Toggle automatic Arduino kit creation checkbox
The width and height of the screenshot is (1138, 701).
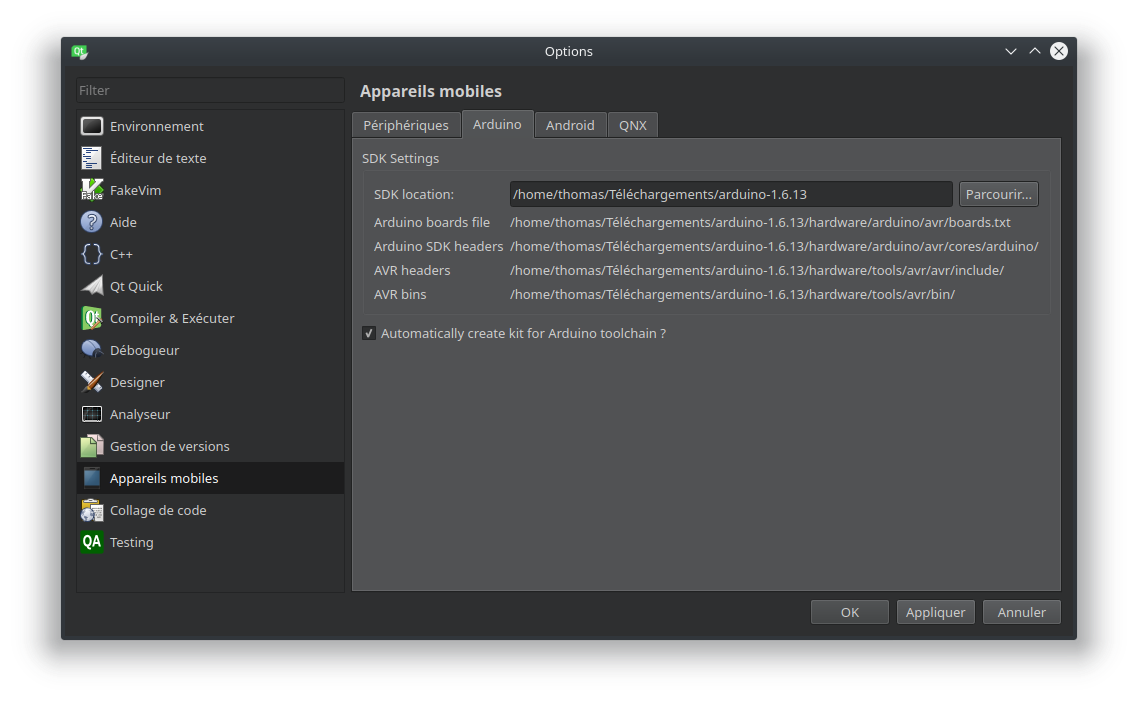(369, 333)
